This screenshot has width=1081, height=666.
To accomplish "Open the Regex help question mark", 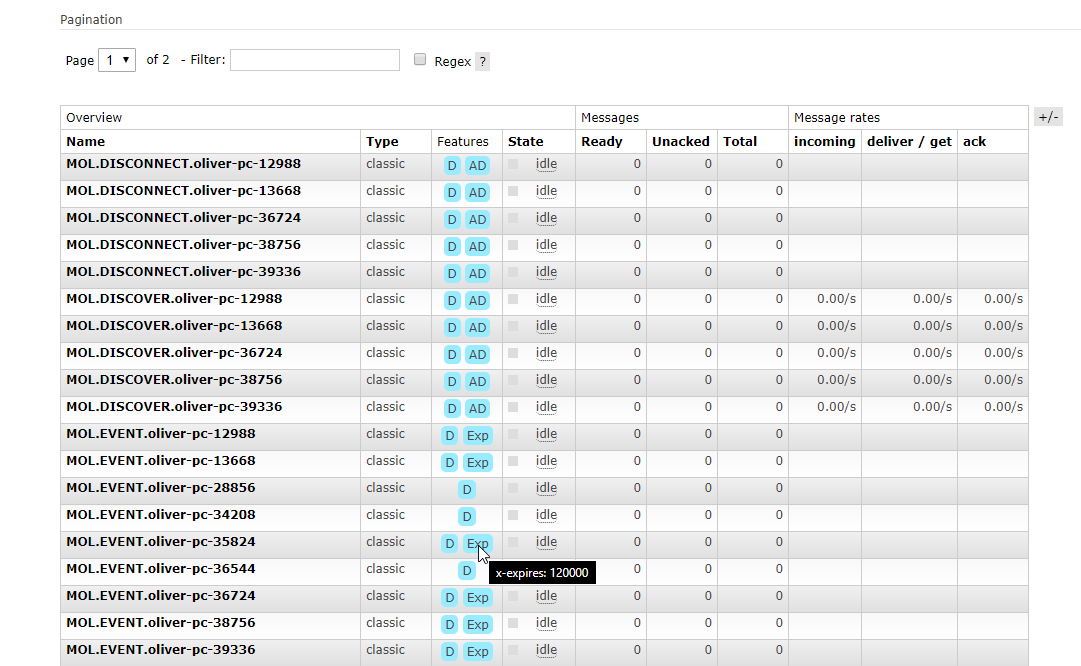I will pyautogui.click(x=483, y=61).
